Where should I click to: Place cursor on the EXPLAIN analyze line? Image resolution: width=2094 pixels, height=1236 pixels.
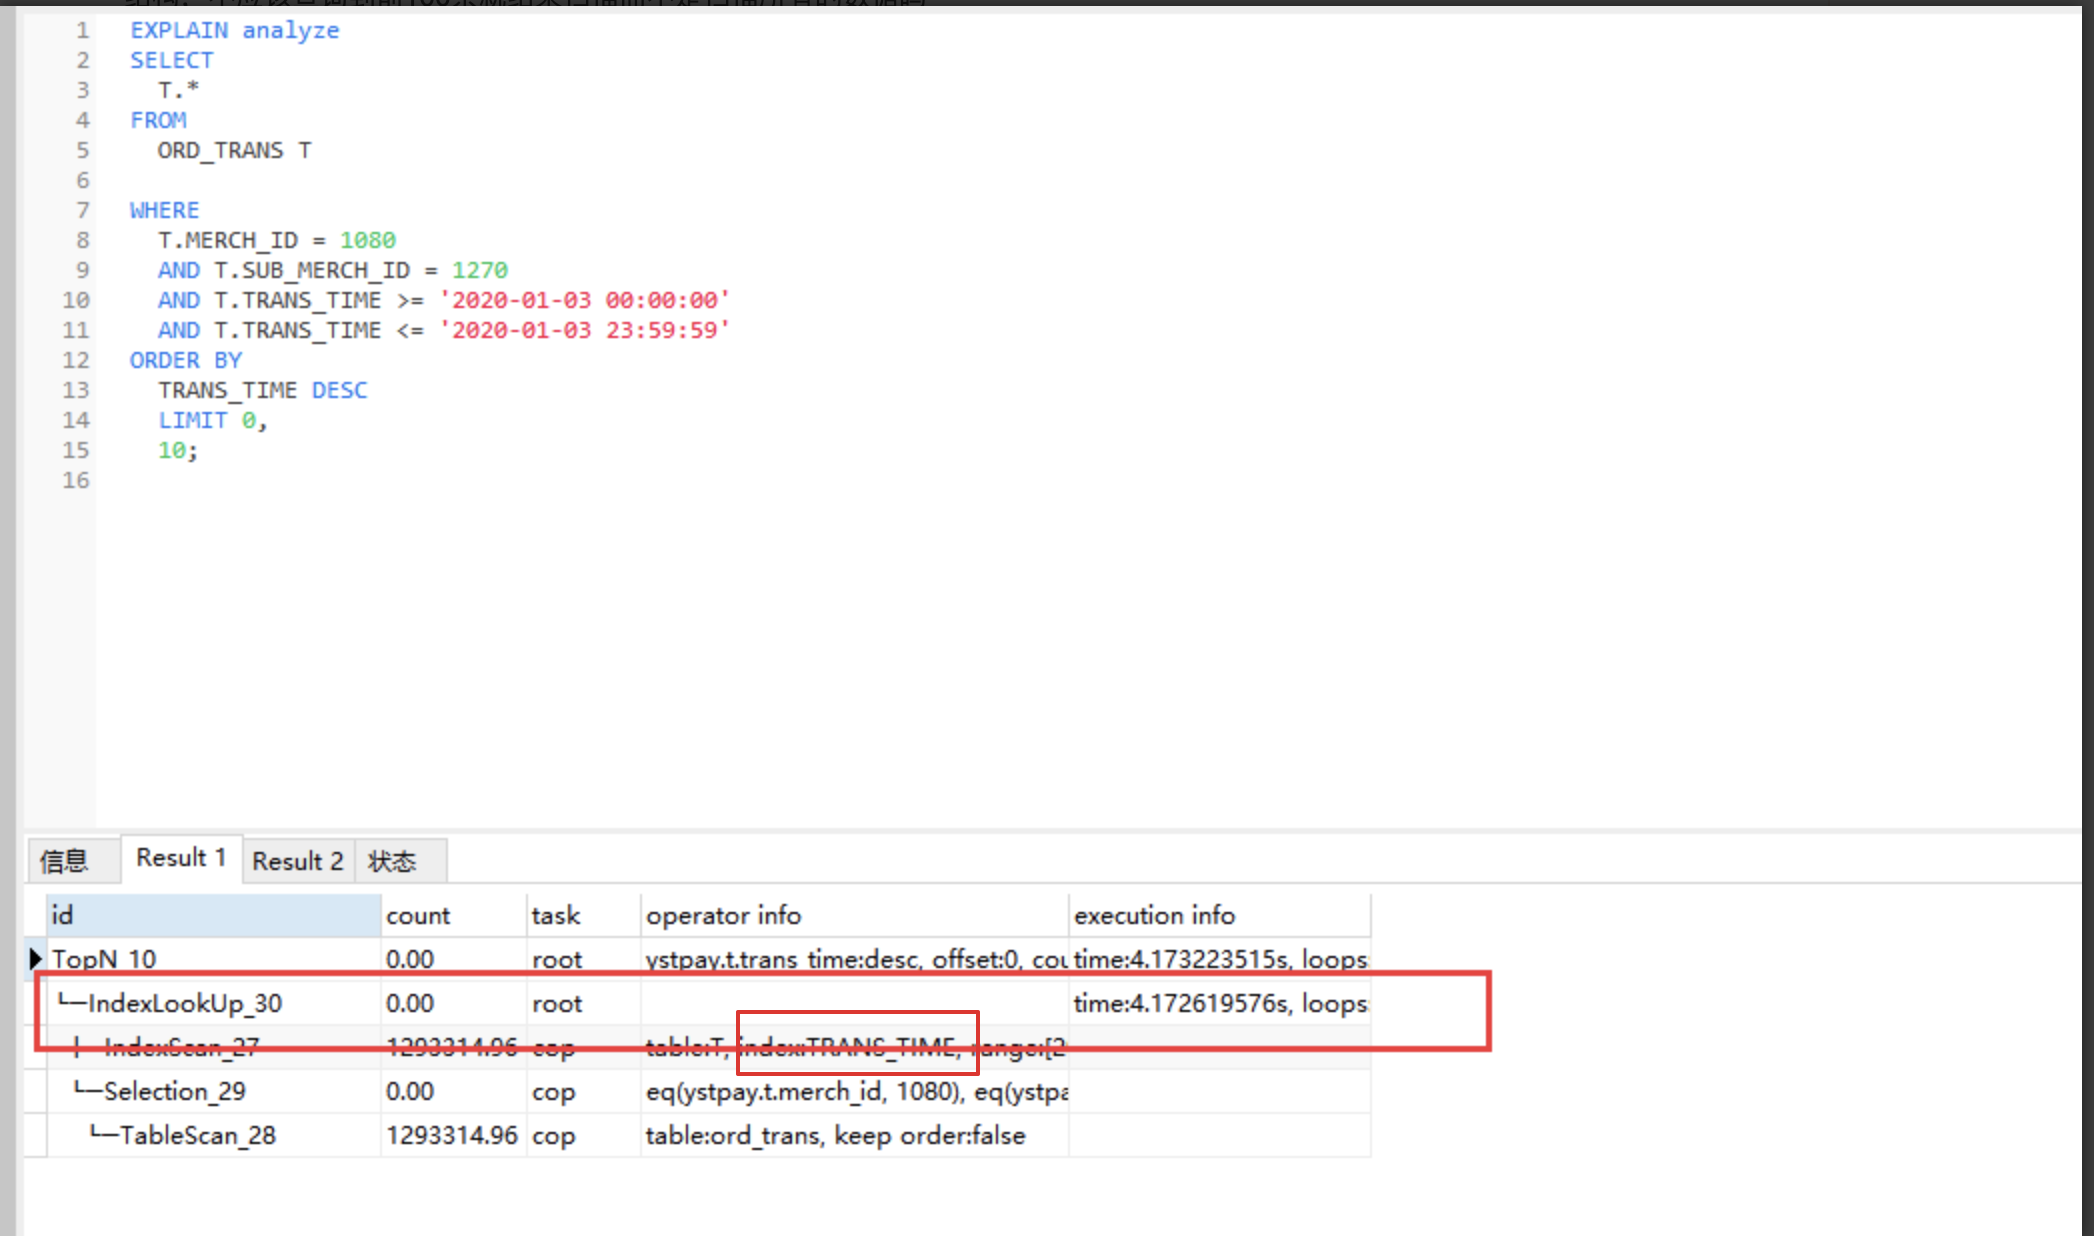pyautogui.click(x=234, y=30)
